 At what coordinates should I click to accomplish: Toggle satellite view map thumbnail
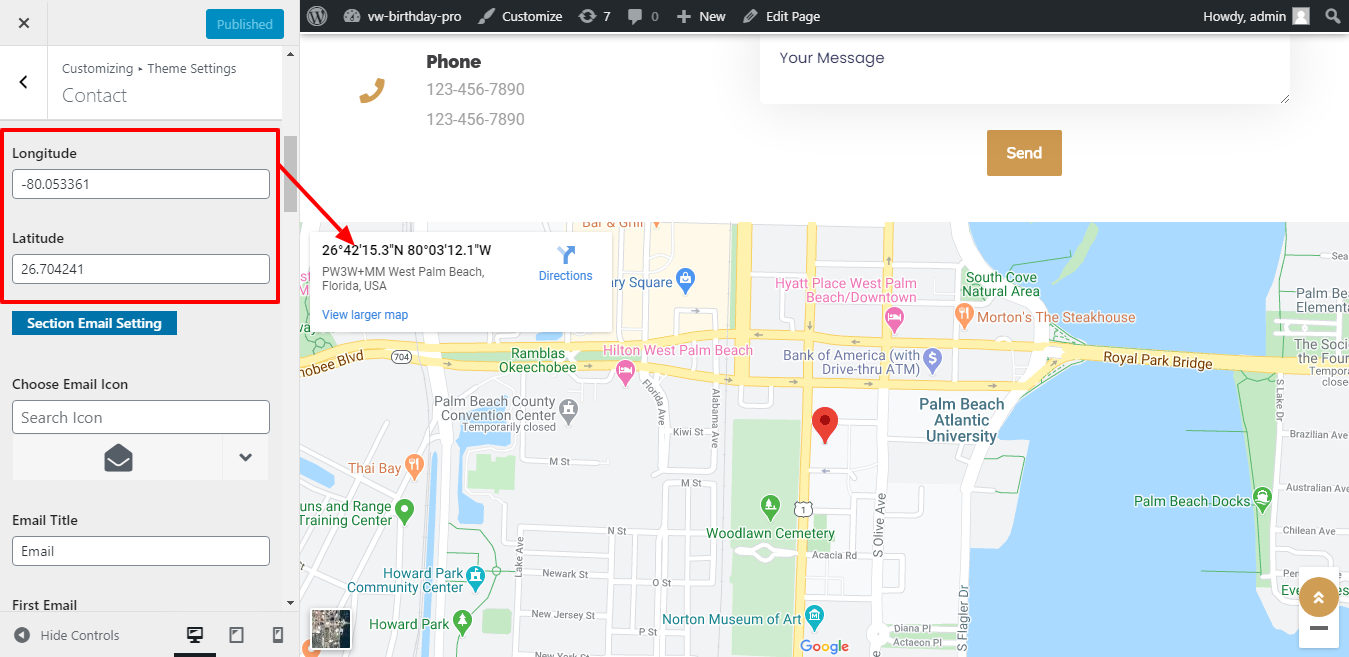coord(331,629)
